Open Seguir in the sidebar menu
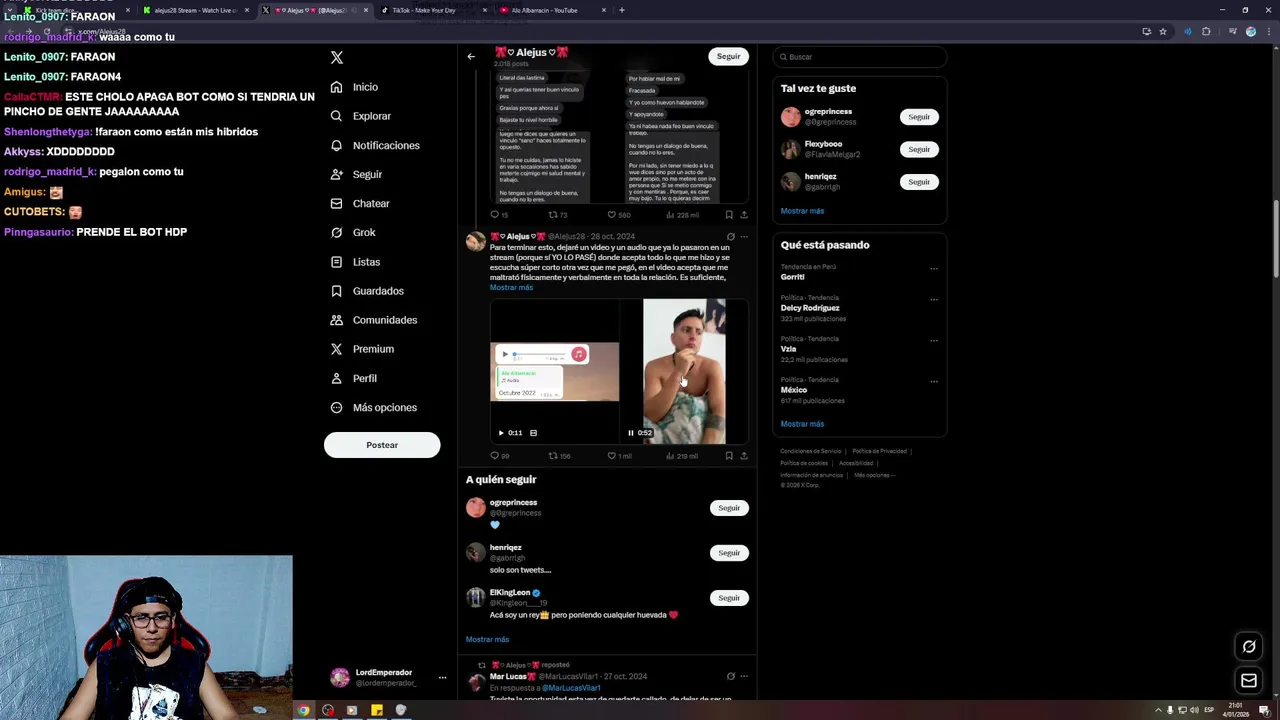1280x720 pixels. click(356, 174)
